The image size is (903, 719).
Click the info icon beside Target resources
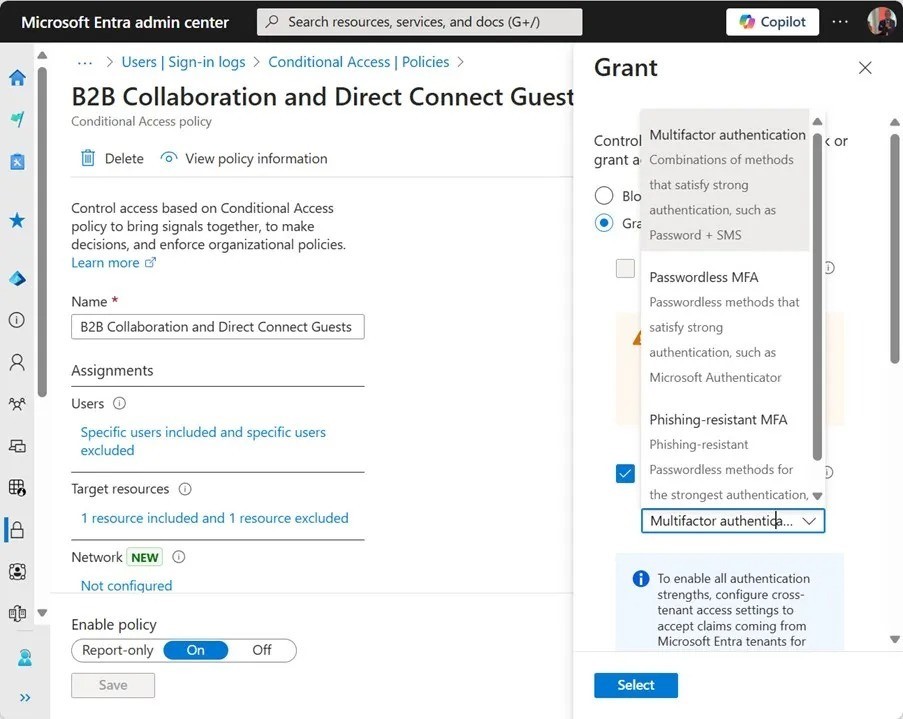click(x=185, y=489)
